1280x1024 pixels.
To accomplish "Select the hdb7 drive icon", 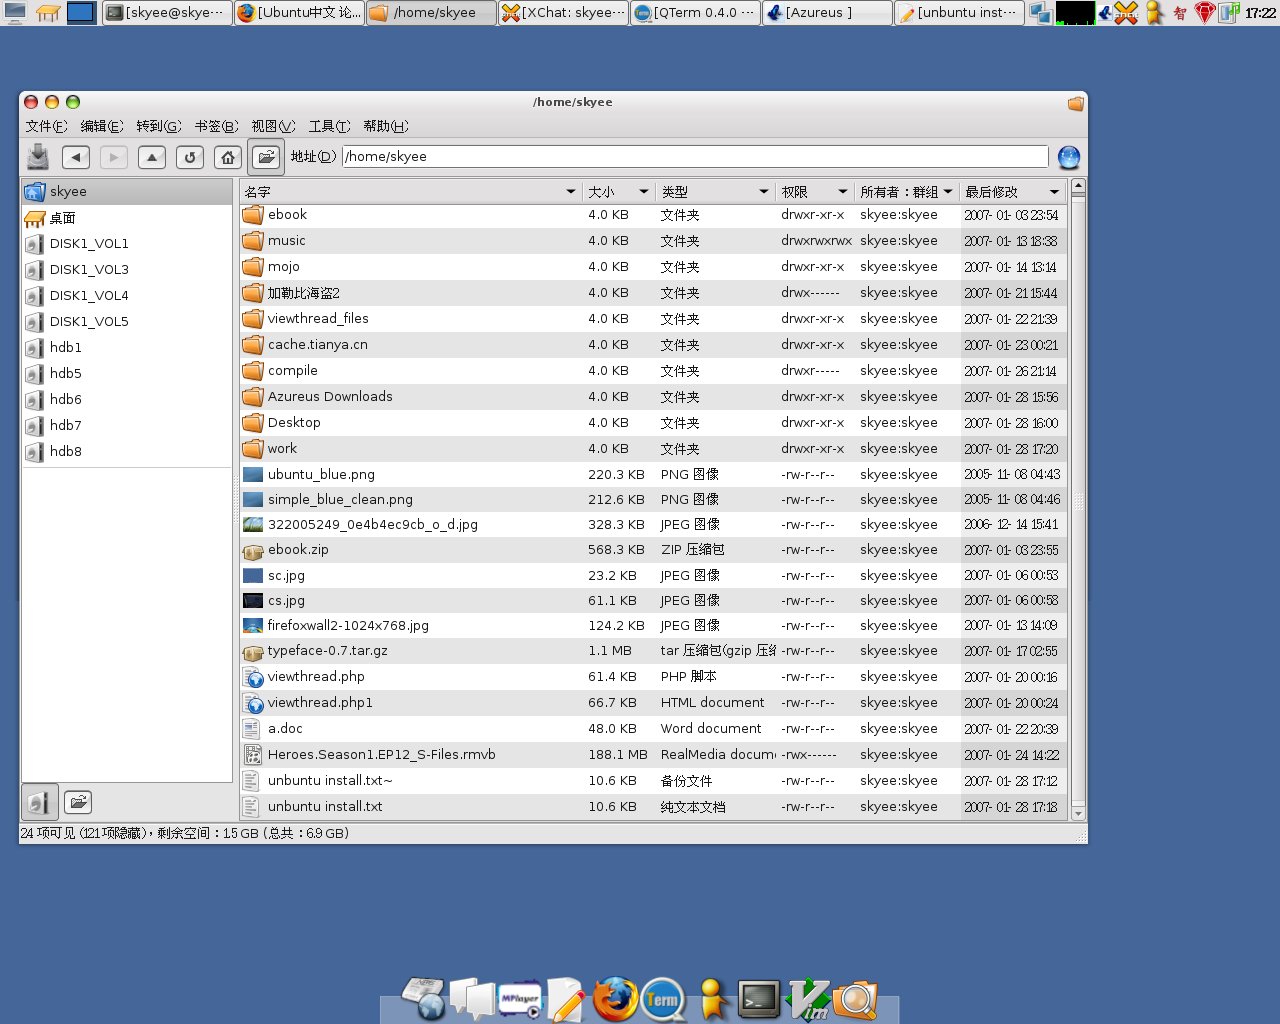I will (x=35, y=426).
